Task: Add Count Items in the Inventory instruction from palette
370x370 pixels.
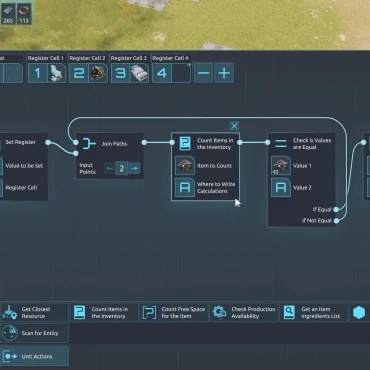Action: tap(104, 312)
